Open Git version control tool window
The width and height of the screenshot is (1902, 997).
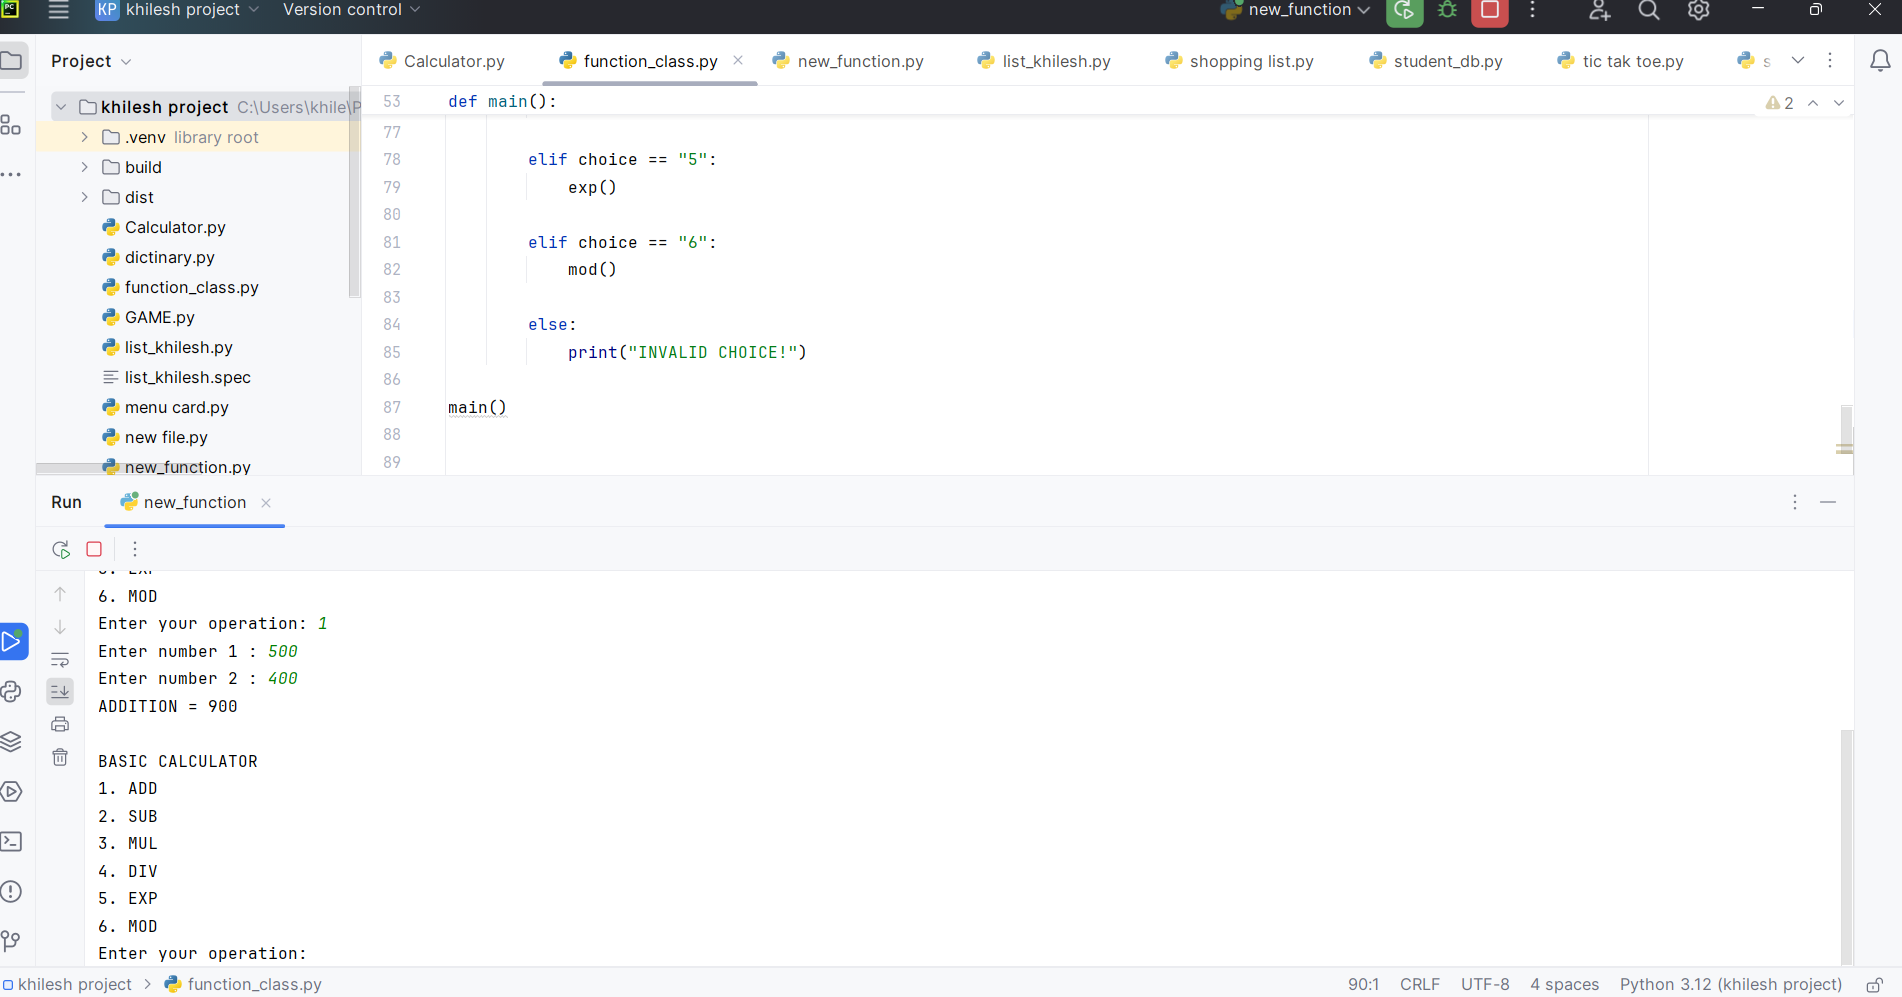tap(11, 941)
